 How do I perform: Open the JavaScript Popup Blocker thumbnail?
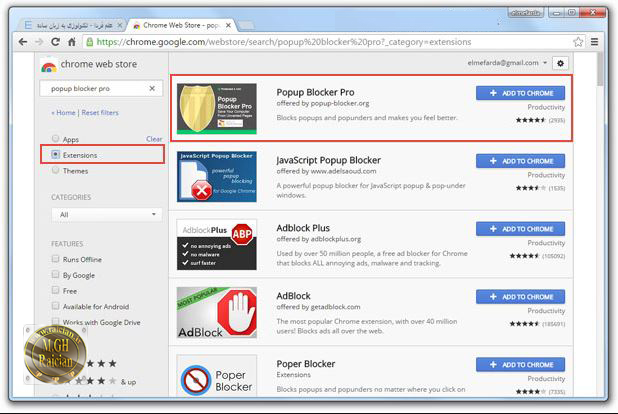pos(217,177)
